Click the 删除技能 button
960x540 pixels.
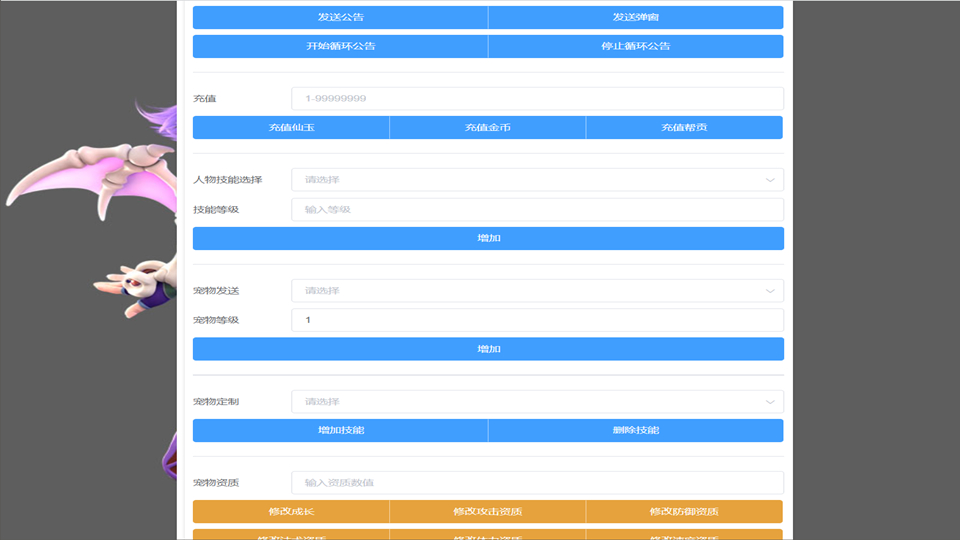(x=636, y=430)
